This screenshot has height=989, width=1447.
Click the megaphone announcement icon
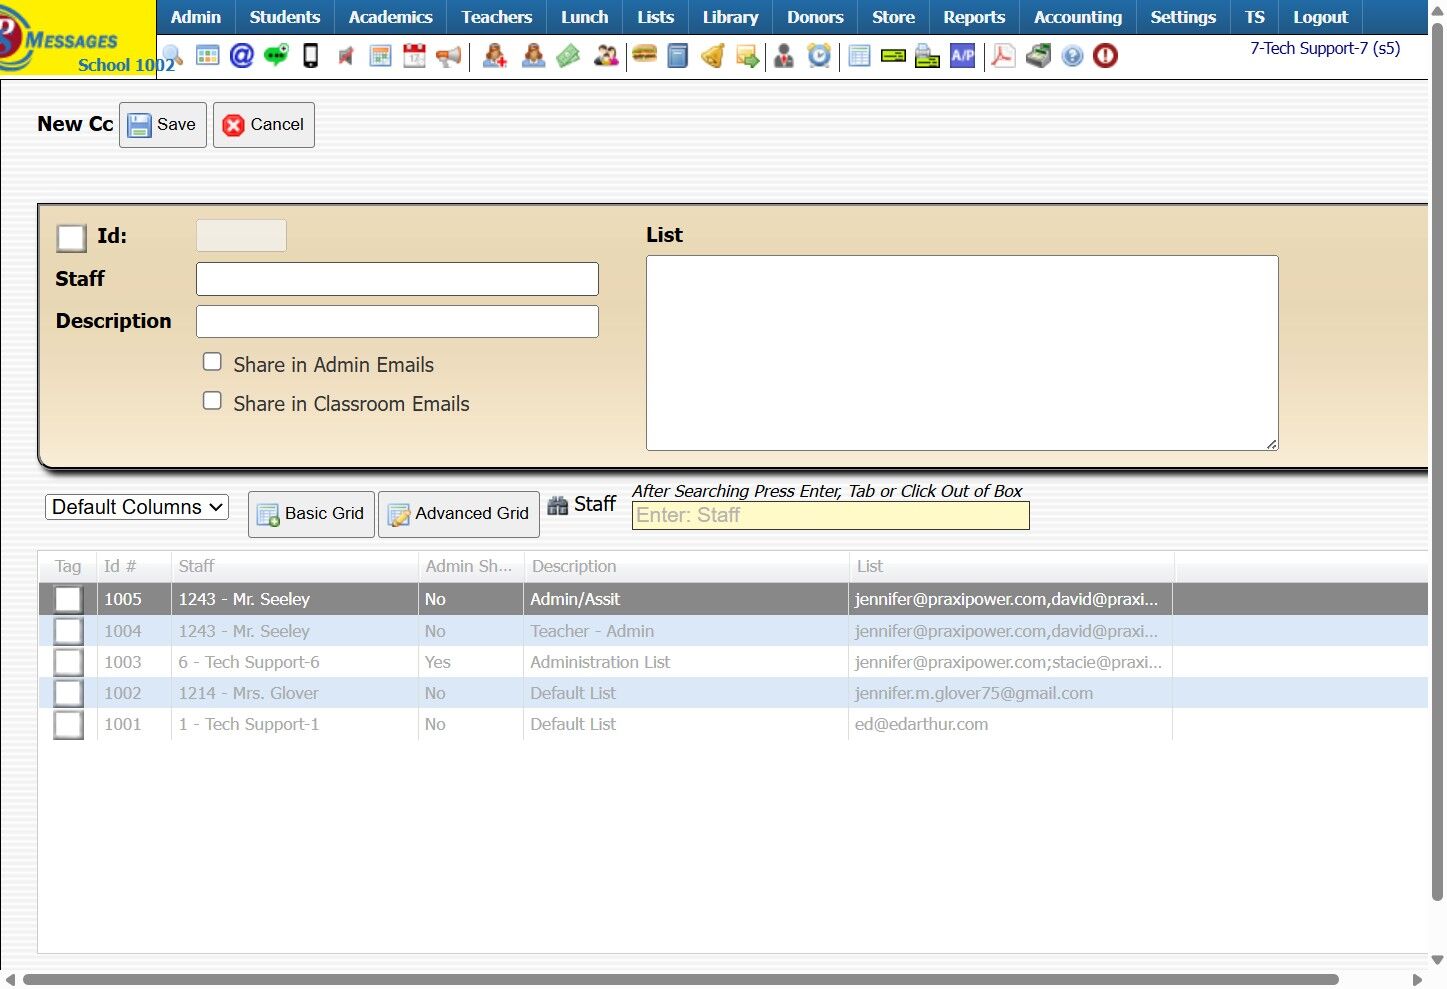click(449, 56)
